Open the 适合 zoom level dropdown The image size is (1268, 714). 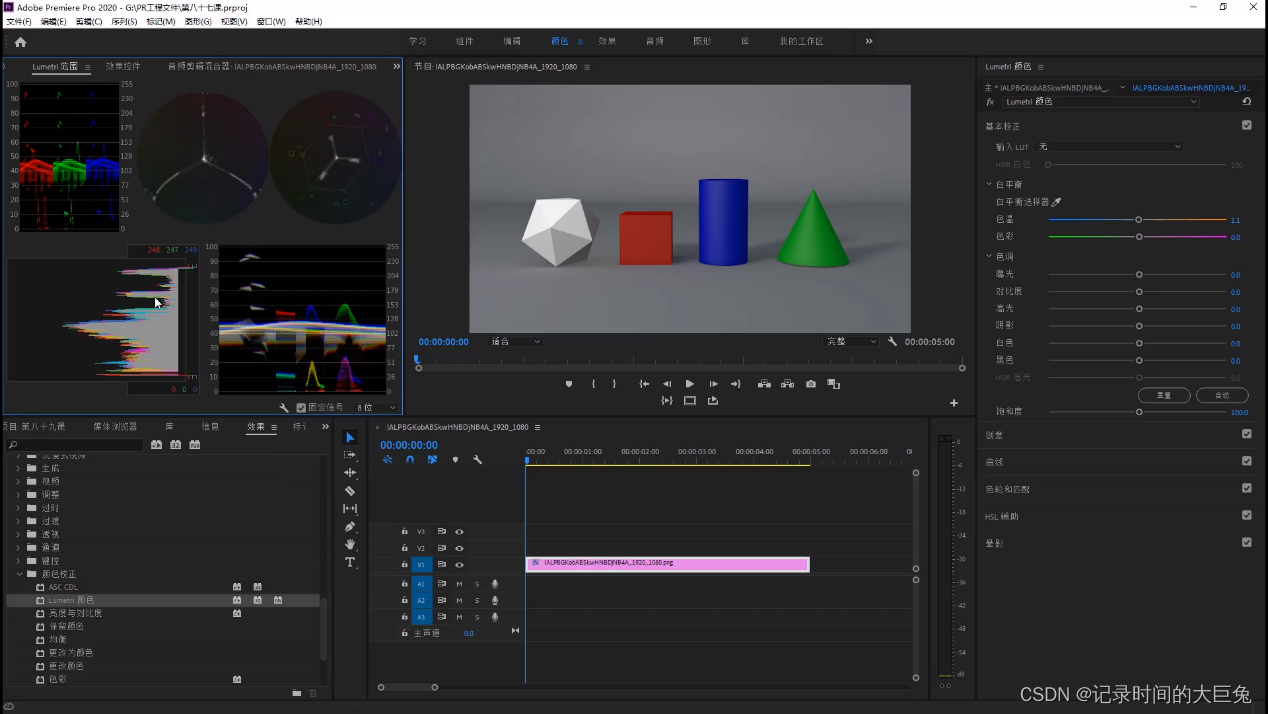[515, 342]
